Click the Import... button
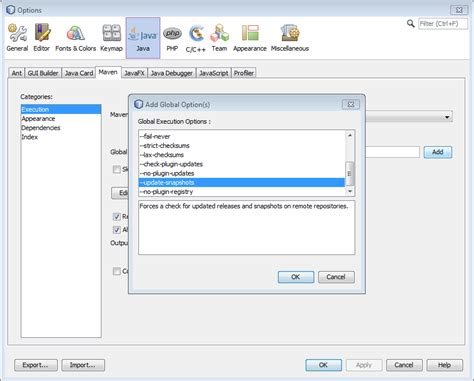 (83, 365)
